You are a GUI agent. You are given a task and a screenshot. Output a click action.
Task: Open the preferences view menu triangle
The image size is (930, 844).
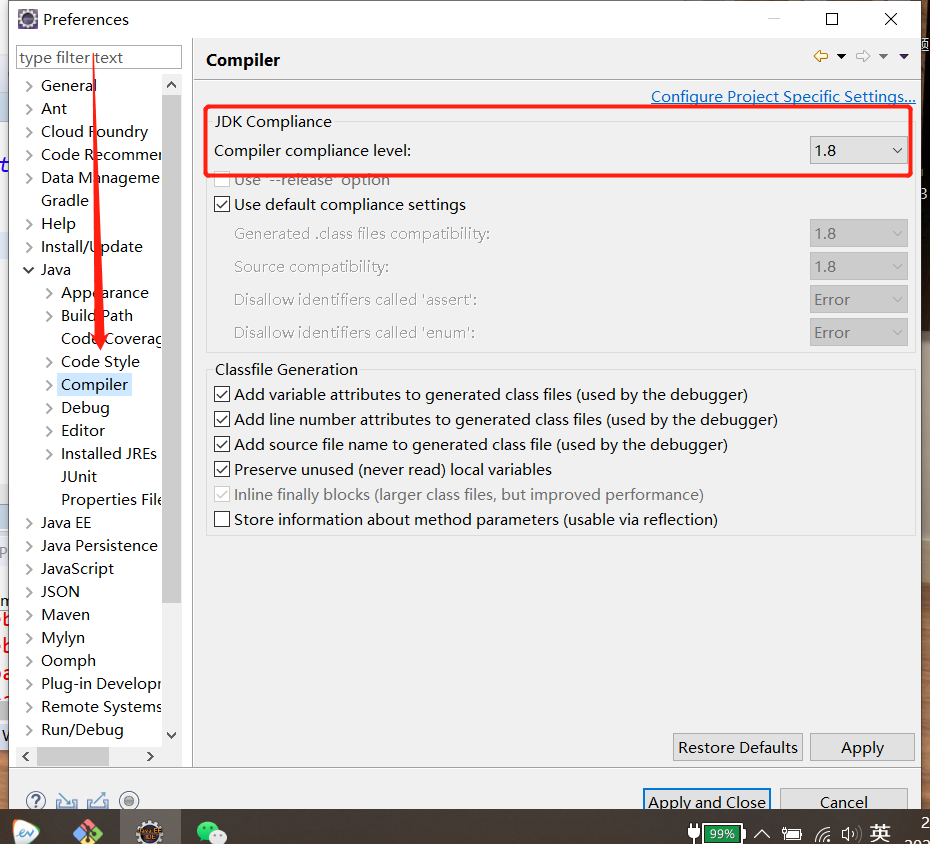tap(904, 56)
